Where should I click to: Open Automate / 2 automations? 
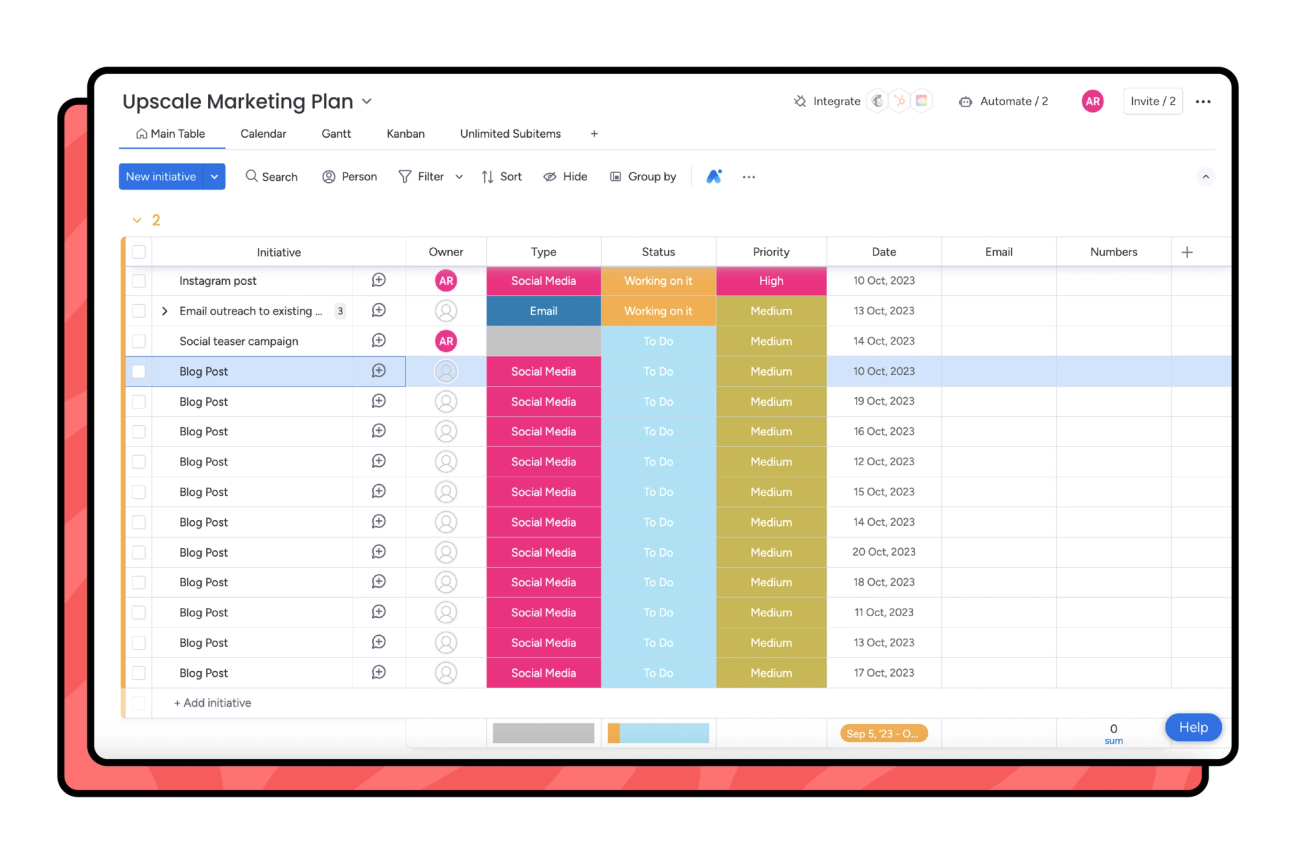(1003, 101)
